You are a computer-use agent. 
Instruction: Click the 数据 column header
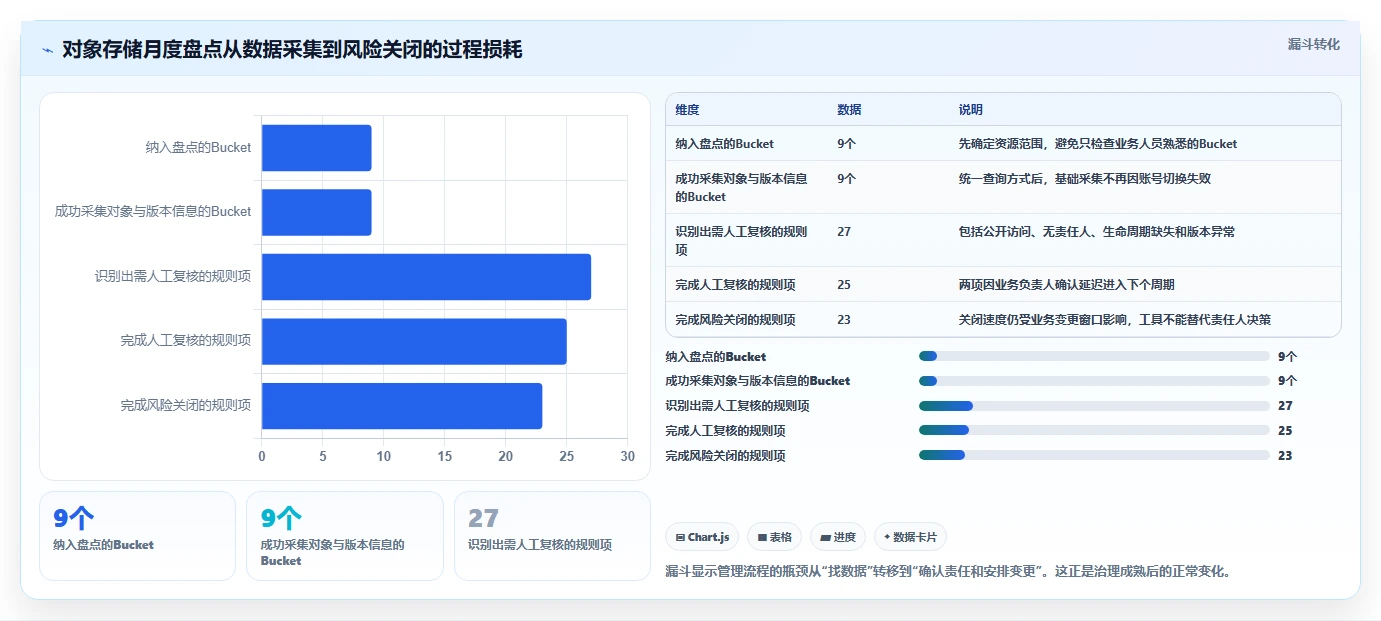pyautogui.click(x=849, y=110)
